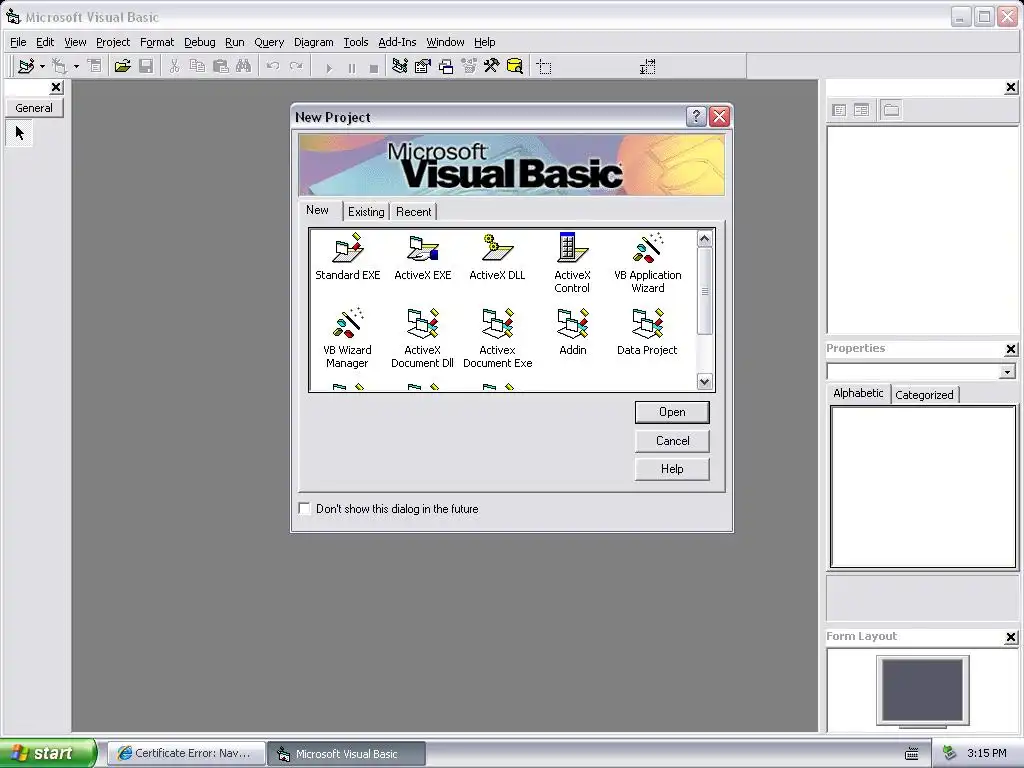Image resolution: width=1024 pixels, height=768 pixels.
Task: Close the Form Layout panel
Action: [1010, 637]
